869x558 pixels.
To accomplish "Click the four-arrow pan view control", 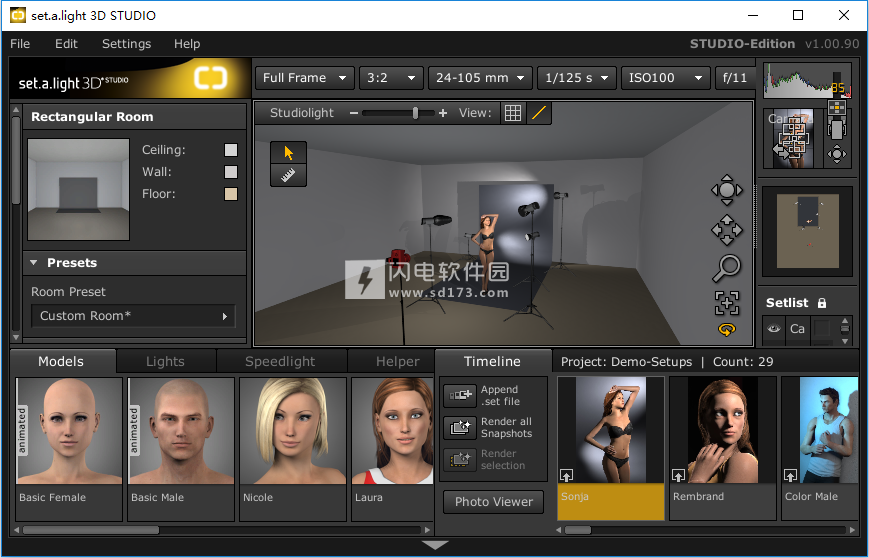I will click(727, 229).
